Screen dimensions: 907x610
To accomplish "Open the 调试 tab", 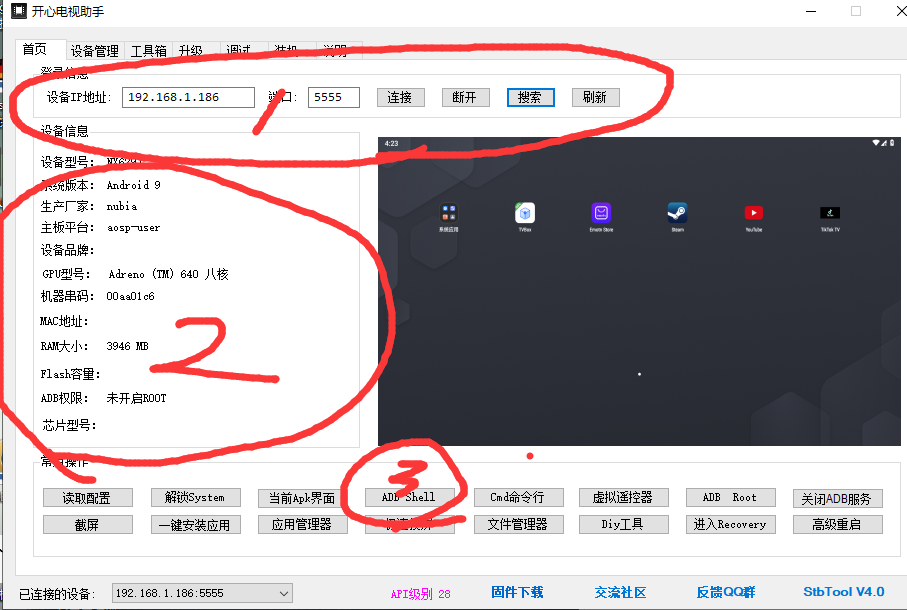I will [238, 51].
